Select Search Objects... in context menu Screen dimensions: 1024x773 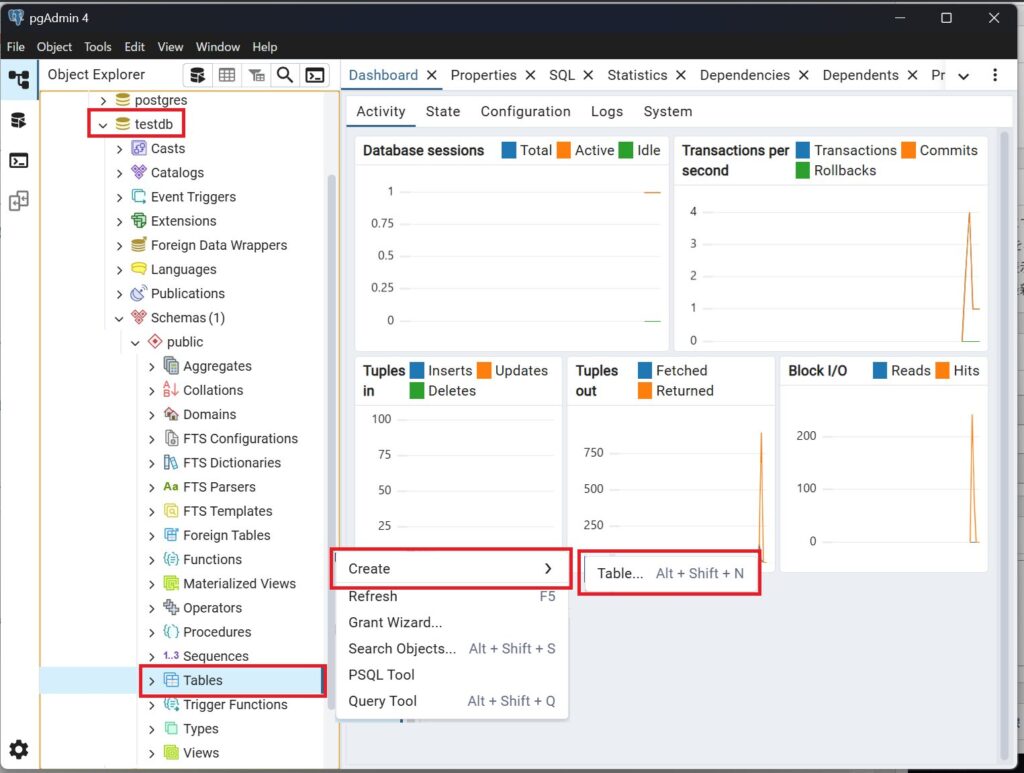pyautogui.click(x=451, y=648)
